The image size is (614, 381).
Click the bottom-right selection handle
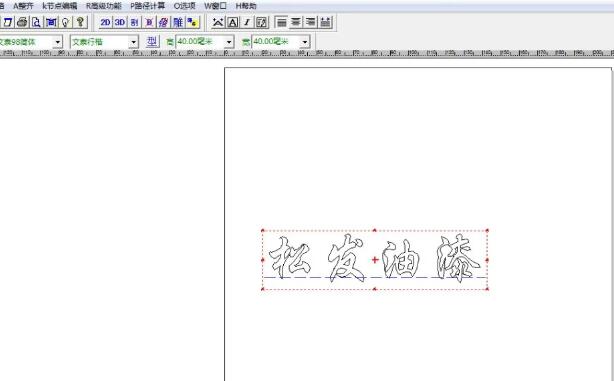[487, 289]
